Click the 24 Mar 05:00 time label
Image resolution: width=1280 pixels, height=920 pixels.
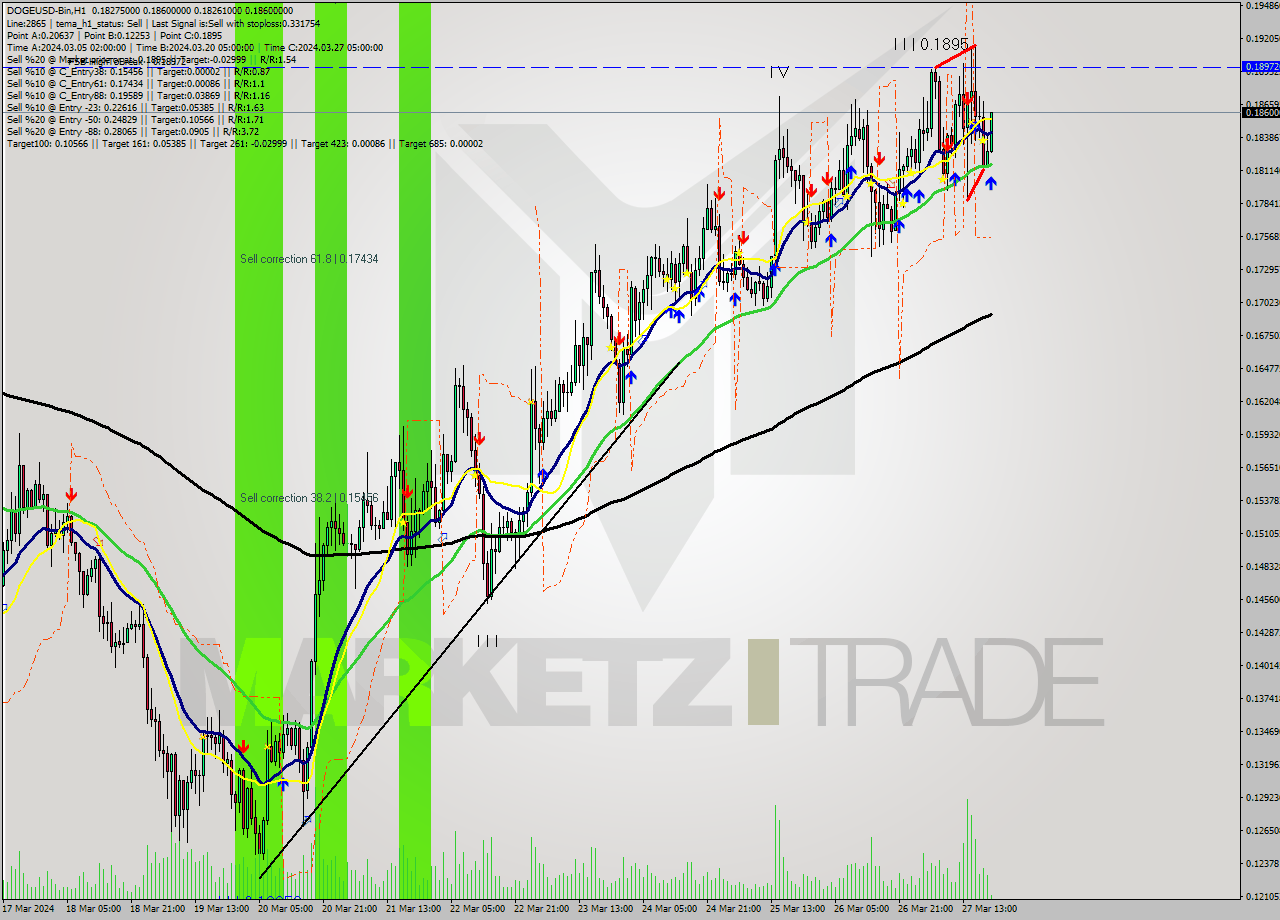(669, 909)
